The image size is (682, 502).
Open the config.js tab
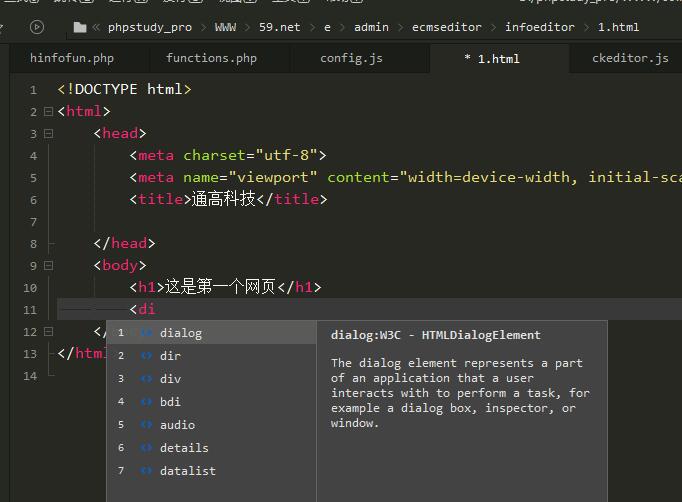point(351,58)
